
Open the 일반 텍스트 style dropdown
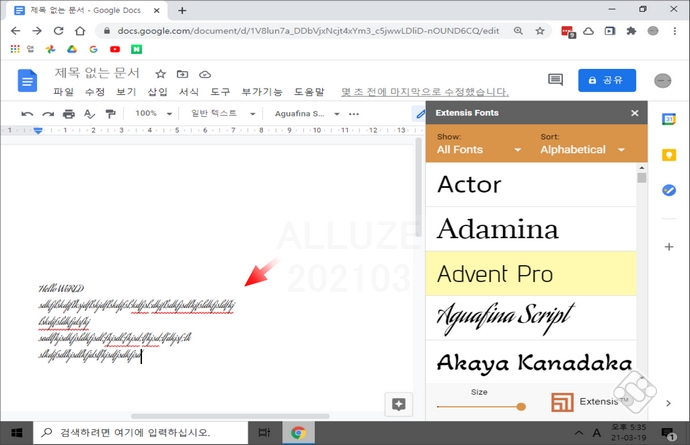pyautogui.click(x=223, y=114)
